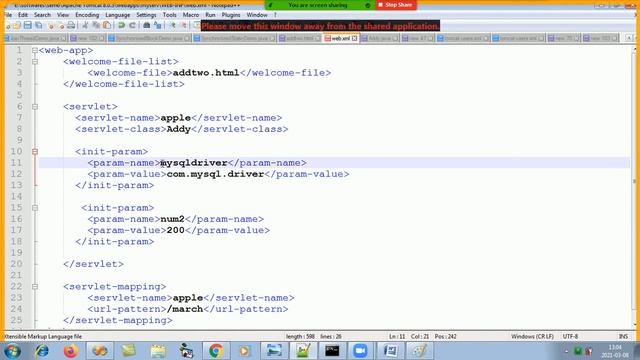
Task: Click the Copy toolbar icon
Action: (x=96, y=26)
